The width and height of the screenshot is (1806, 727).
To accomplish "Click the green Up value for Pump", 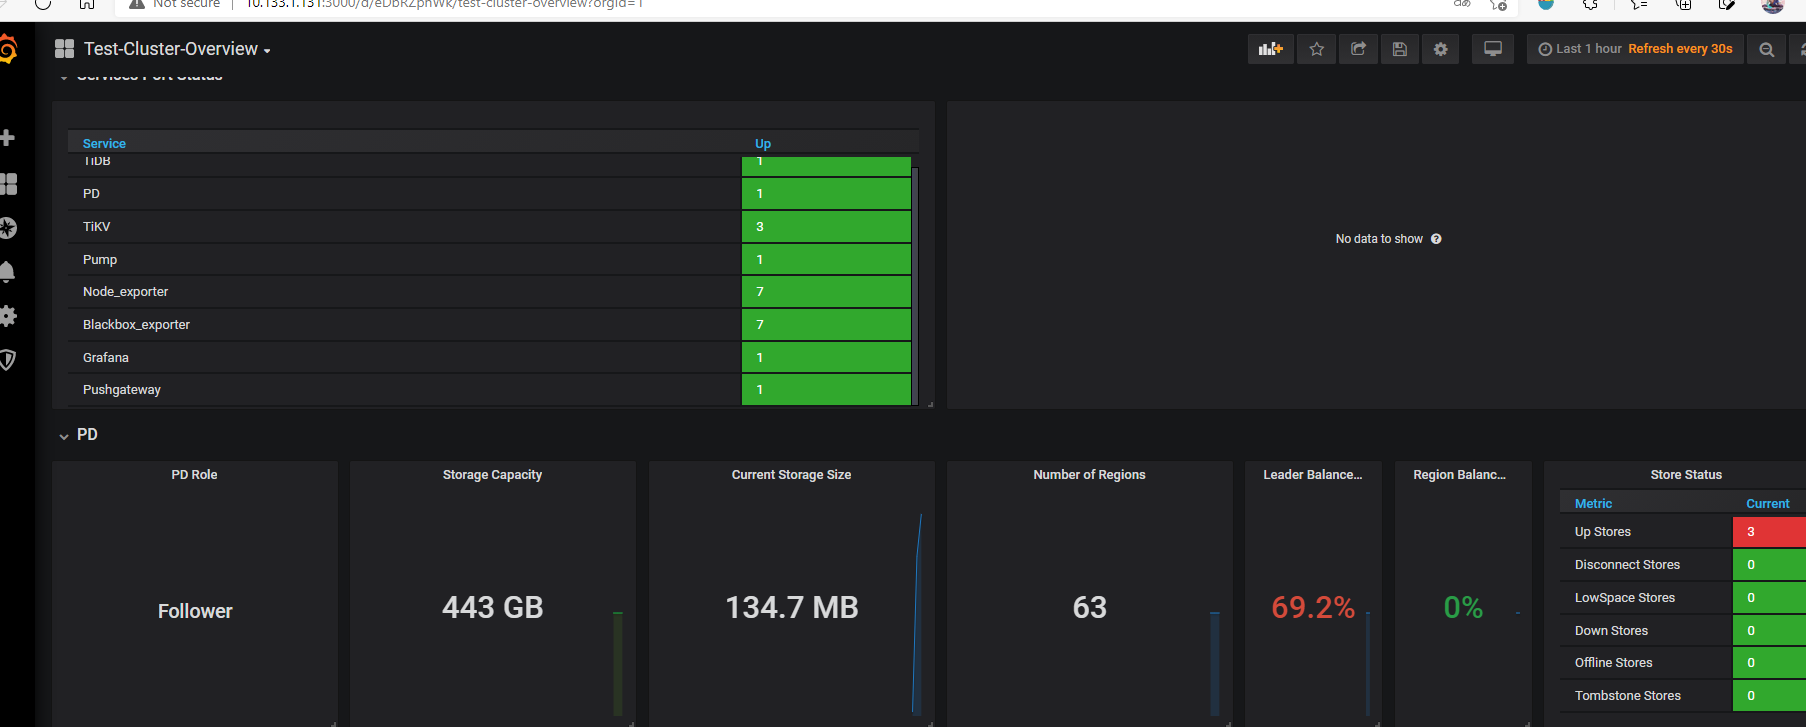I will click(826, 260).
